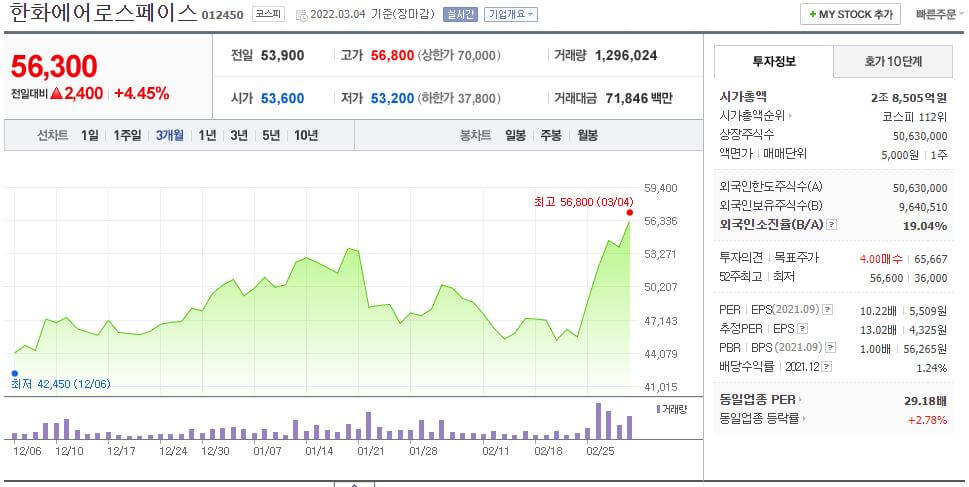The image size is (969, 487).
Task: Show the 월봉 candlestick chart
Action: 587,135
